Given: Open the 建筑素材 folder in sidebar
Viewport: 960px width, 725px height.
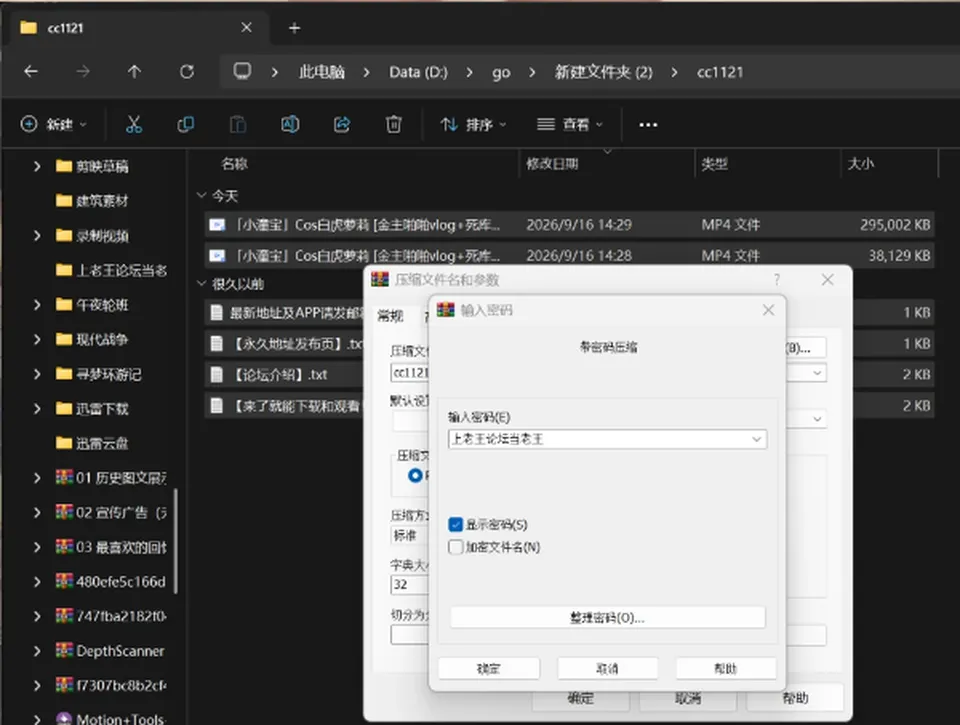Looking at the screenshot, I should 92,201.
